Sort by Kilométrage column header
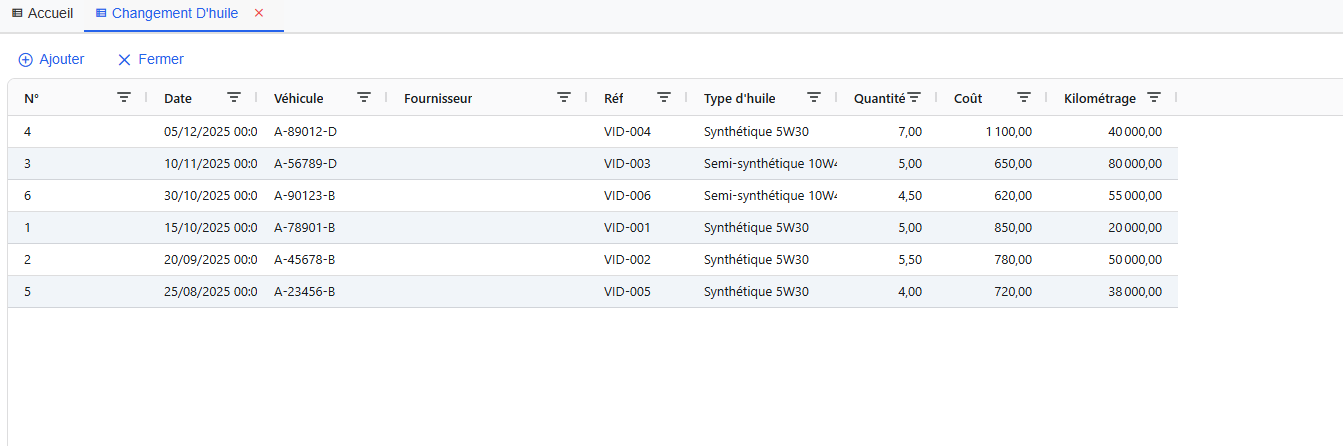 [x=1099, y=98]
